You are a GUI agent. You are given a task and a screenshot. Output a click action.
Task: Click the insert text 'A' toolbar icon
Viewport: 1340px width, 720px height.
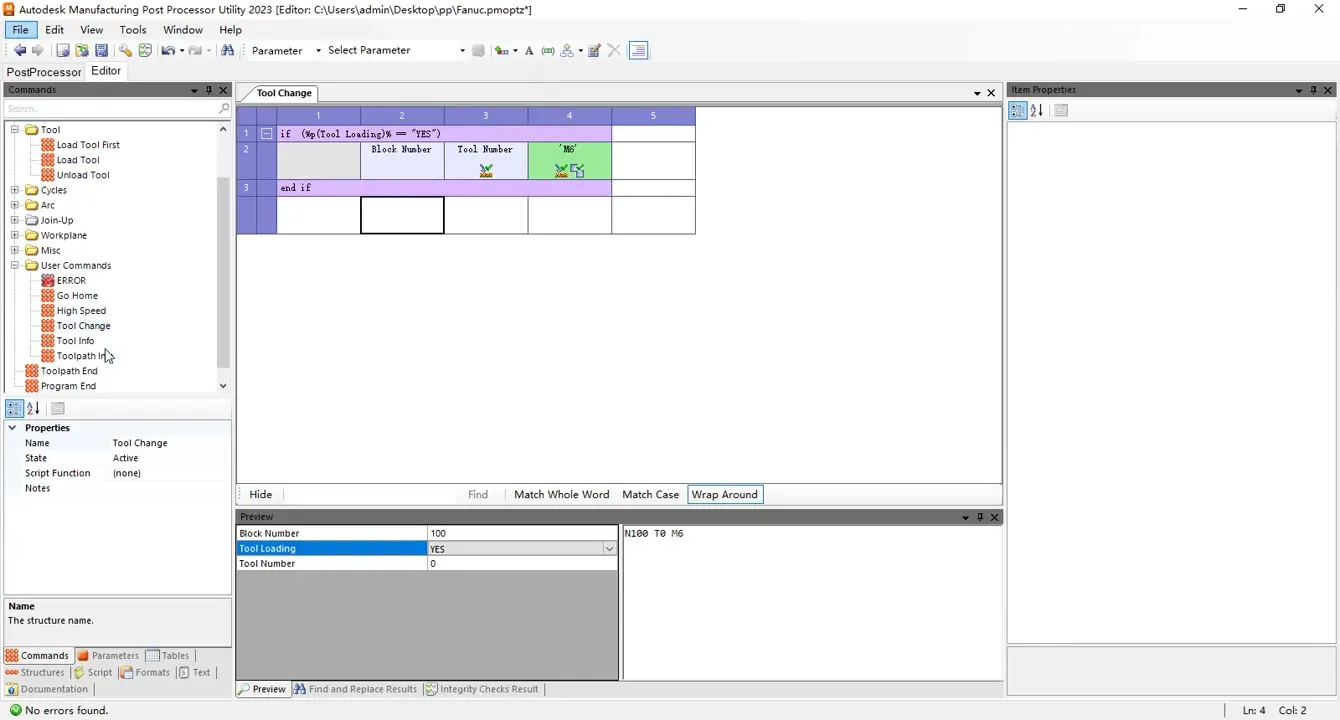pyautogui.click(x=529, y=50)
